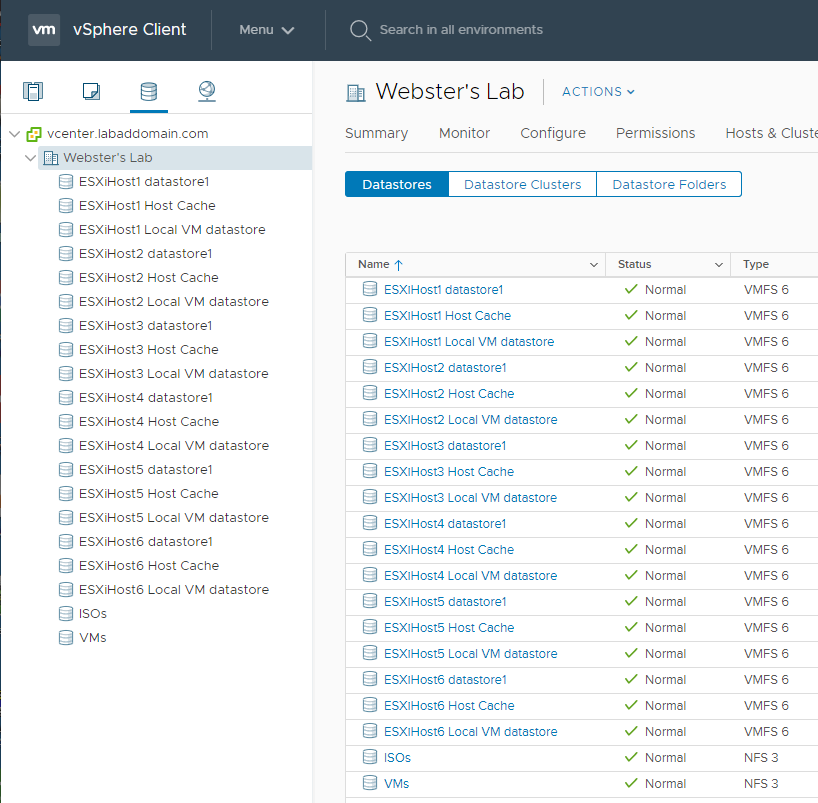Select ESXiHost5 Local VM datastore in tree
The image size is (818, 803).
(173, 518)
